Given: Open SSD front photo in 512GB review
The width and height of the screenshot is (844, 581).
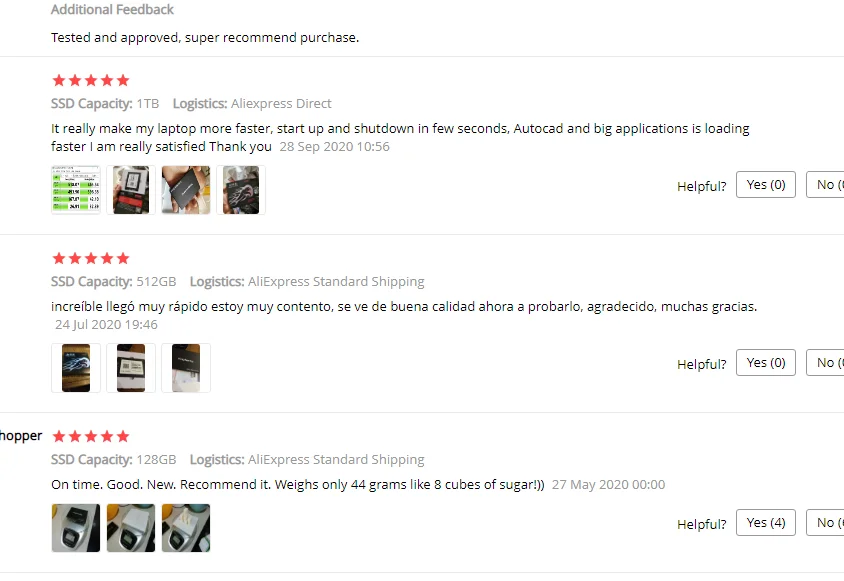Looking at the screenshot, I should (76, 368).
